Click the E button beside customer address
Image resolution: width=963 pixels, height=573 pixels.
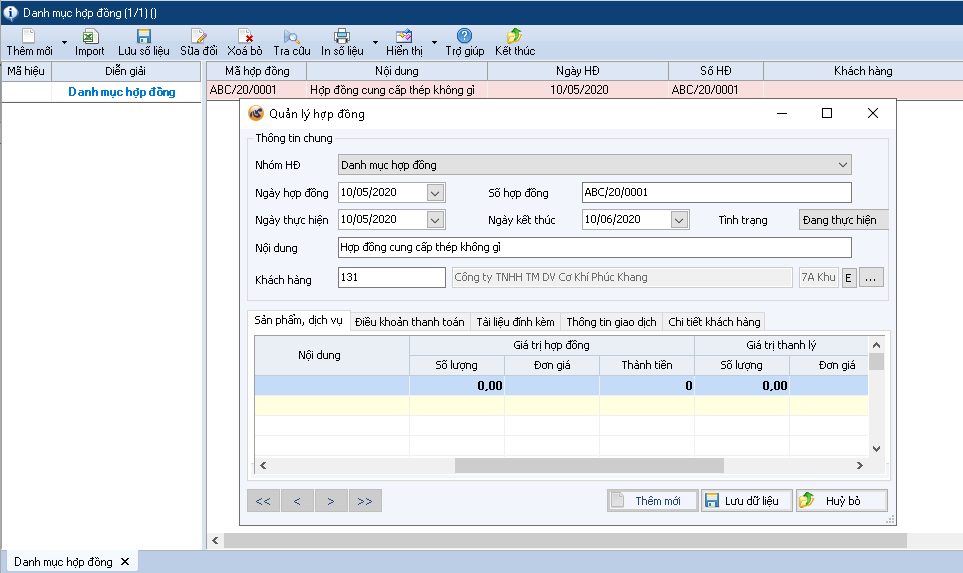coord(849,278)
